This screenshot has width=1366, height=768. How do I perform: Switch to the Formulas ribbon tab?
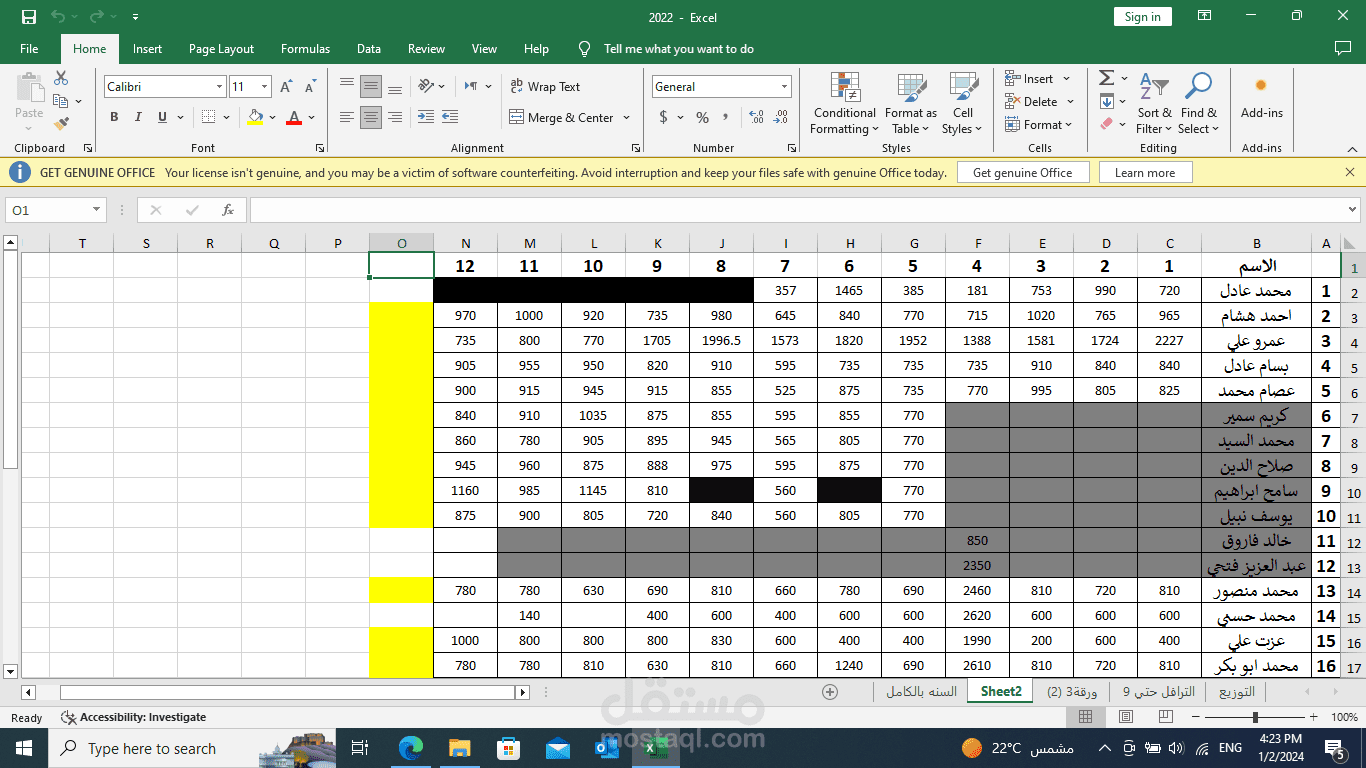tap(305, 49)
